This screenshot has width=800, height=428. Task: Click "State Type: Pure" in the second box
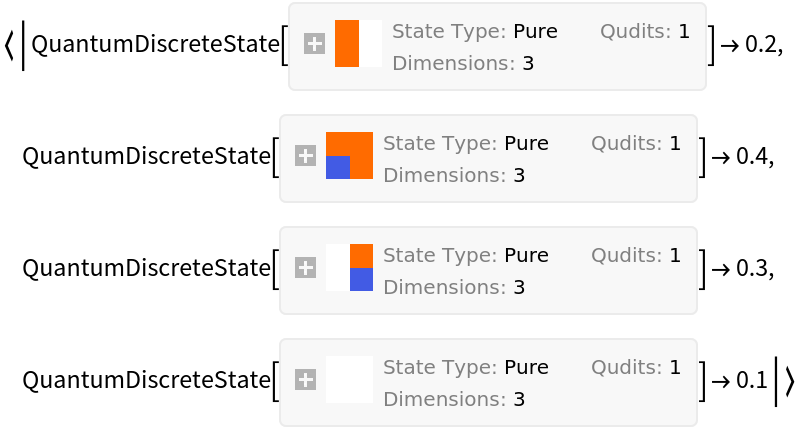[465, 143]
